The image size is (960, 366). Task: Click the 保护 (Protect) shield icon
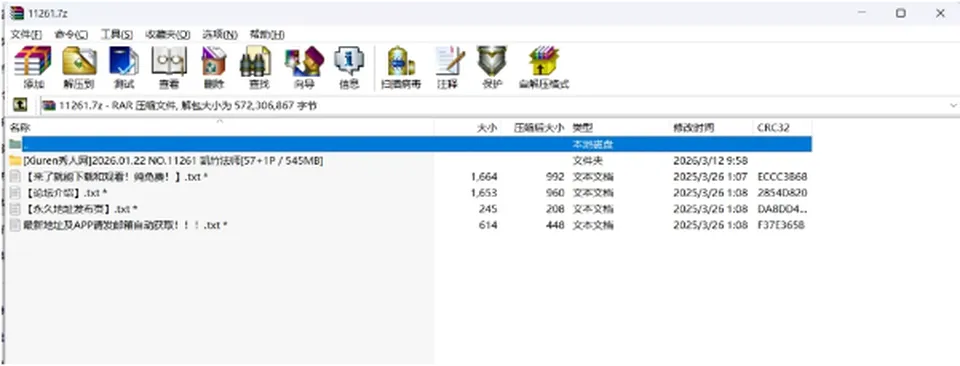coord(492,67)
